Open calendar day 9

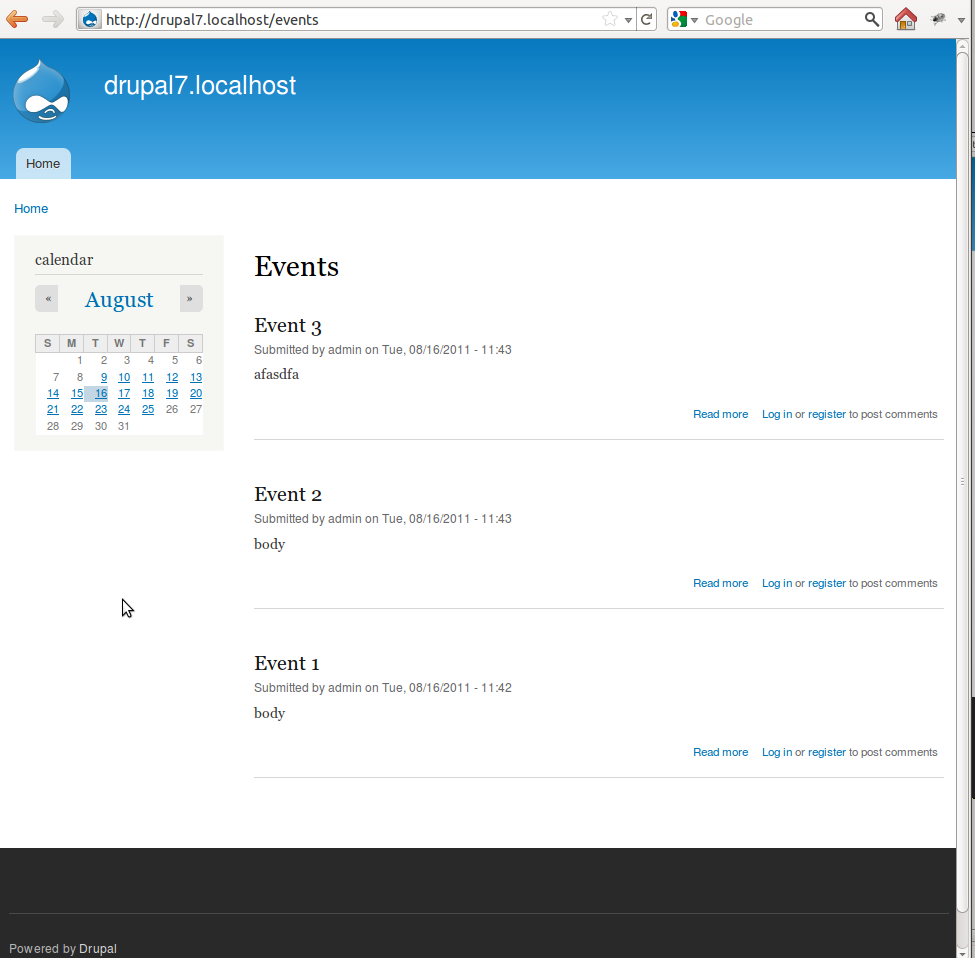click(x=104, y=377)
